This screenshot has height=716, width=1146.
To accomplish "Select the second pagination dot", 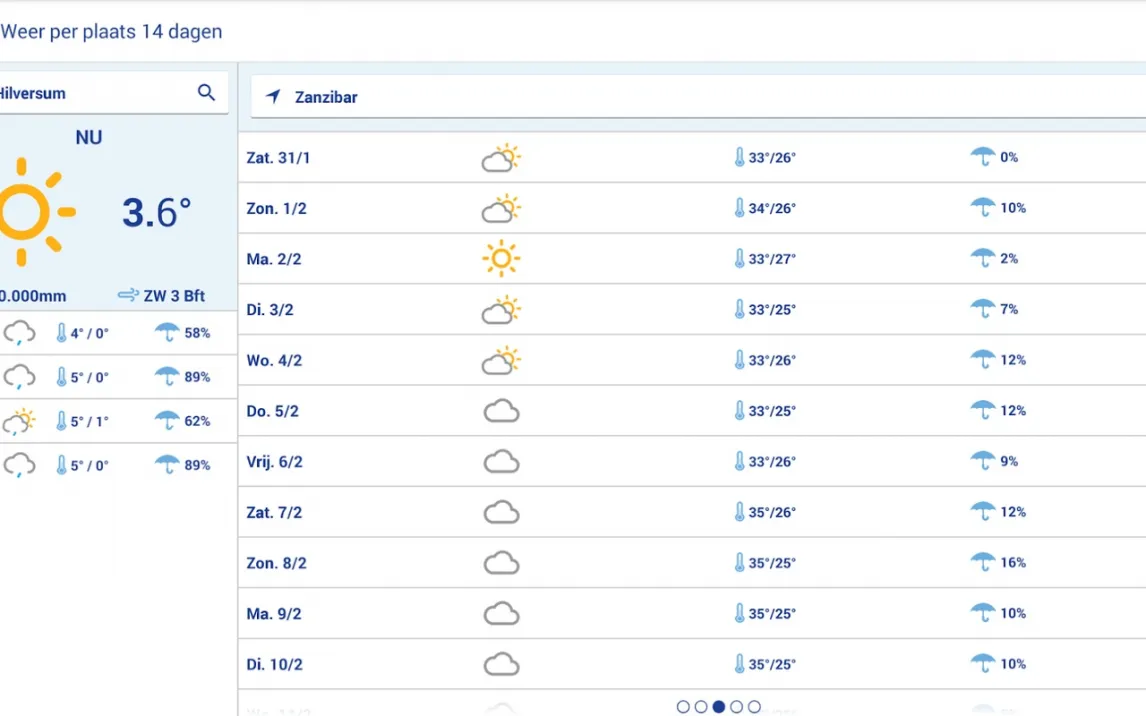I will 701,707.
